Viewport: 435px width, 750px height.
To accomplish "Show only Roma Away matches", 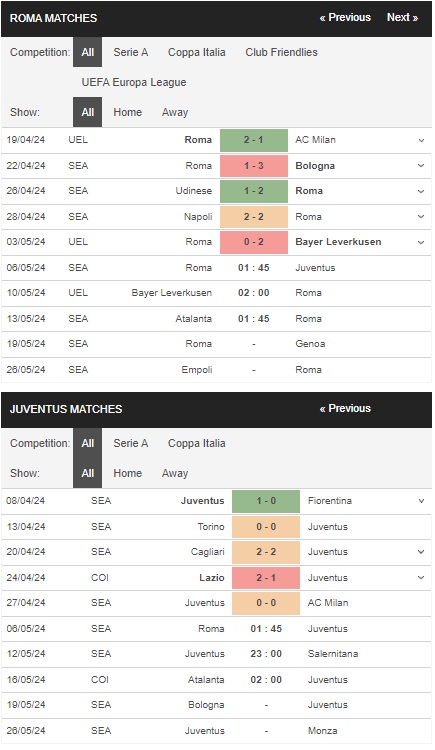I will [x=175, y=112].
